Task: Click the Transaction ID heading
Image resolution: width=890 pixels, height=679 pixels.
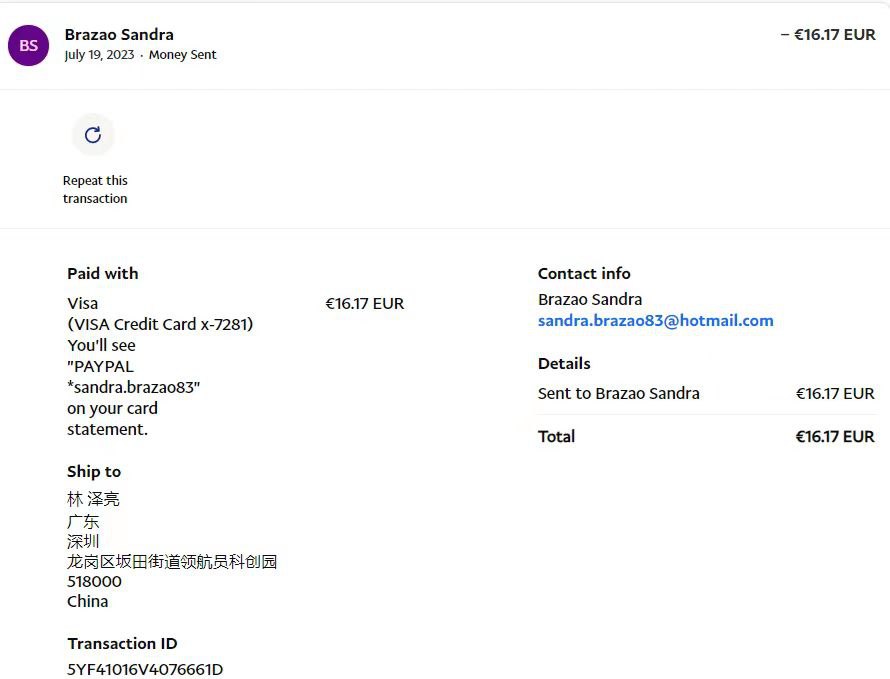Action: (x=122, y=643)
